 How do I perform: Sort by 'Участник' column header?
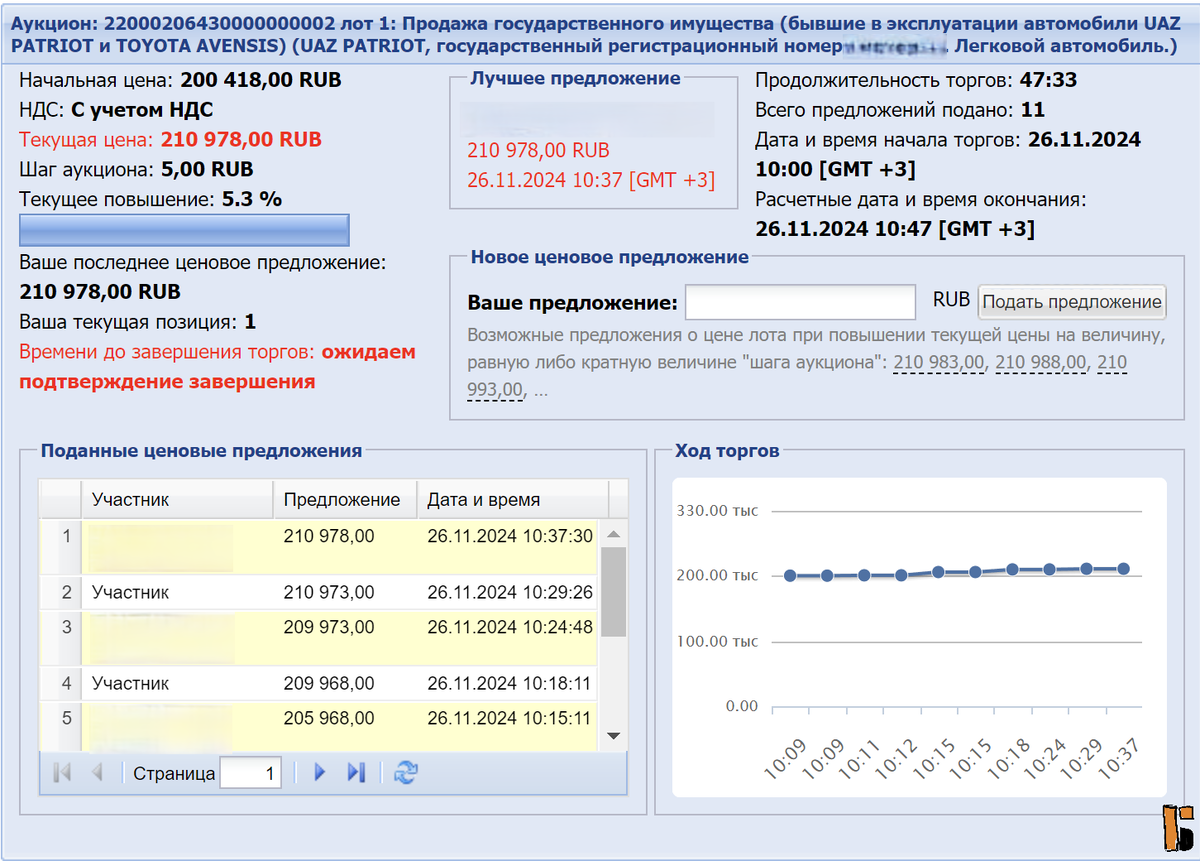(x=177, y=499)
